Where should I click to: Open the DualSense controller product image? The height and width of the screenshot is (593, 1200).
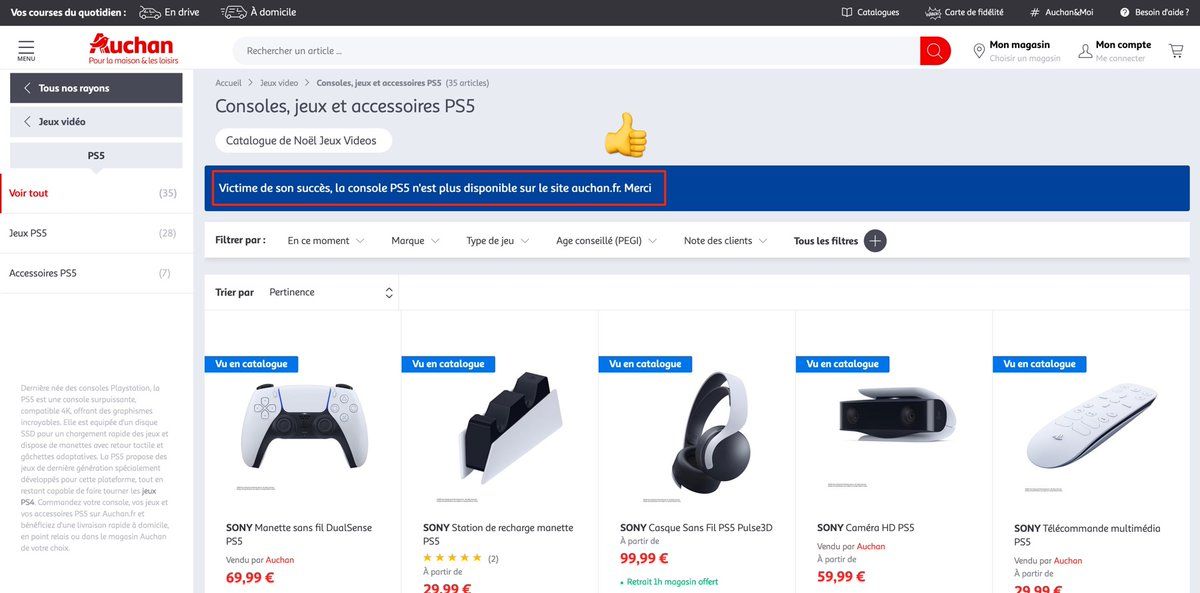(x=303, y=430)
